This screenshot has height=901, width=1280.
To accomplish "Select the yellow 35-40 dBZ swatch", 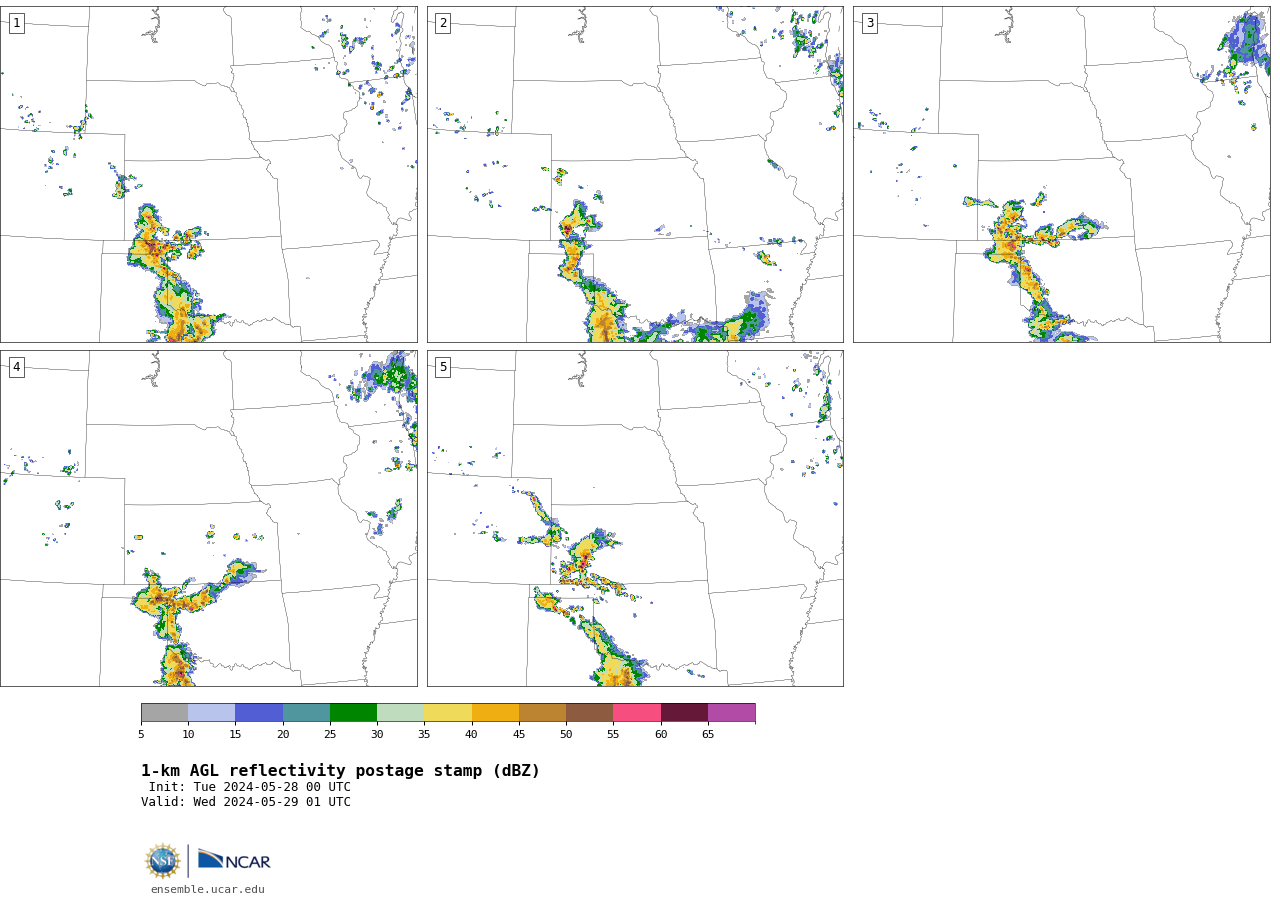I will click(x=448, y=713).
